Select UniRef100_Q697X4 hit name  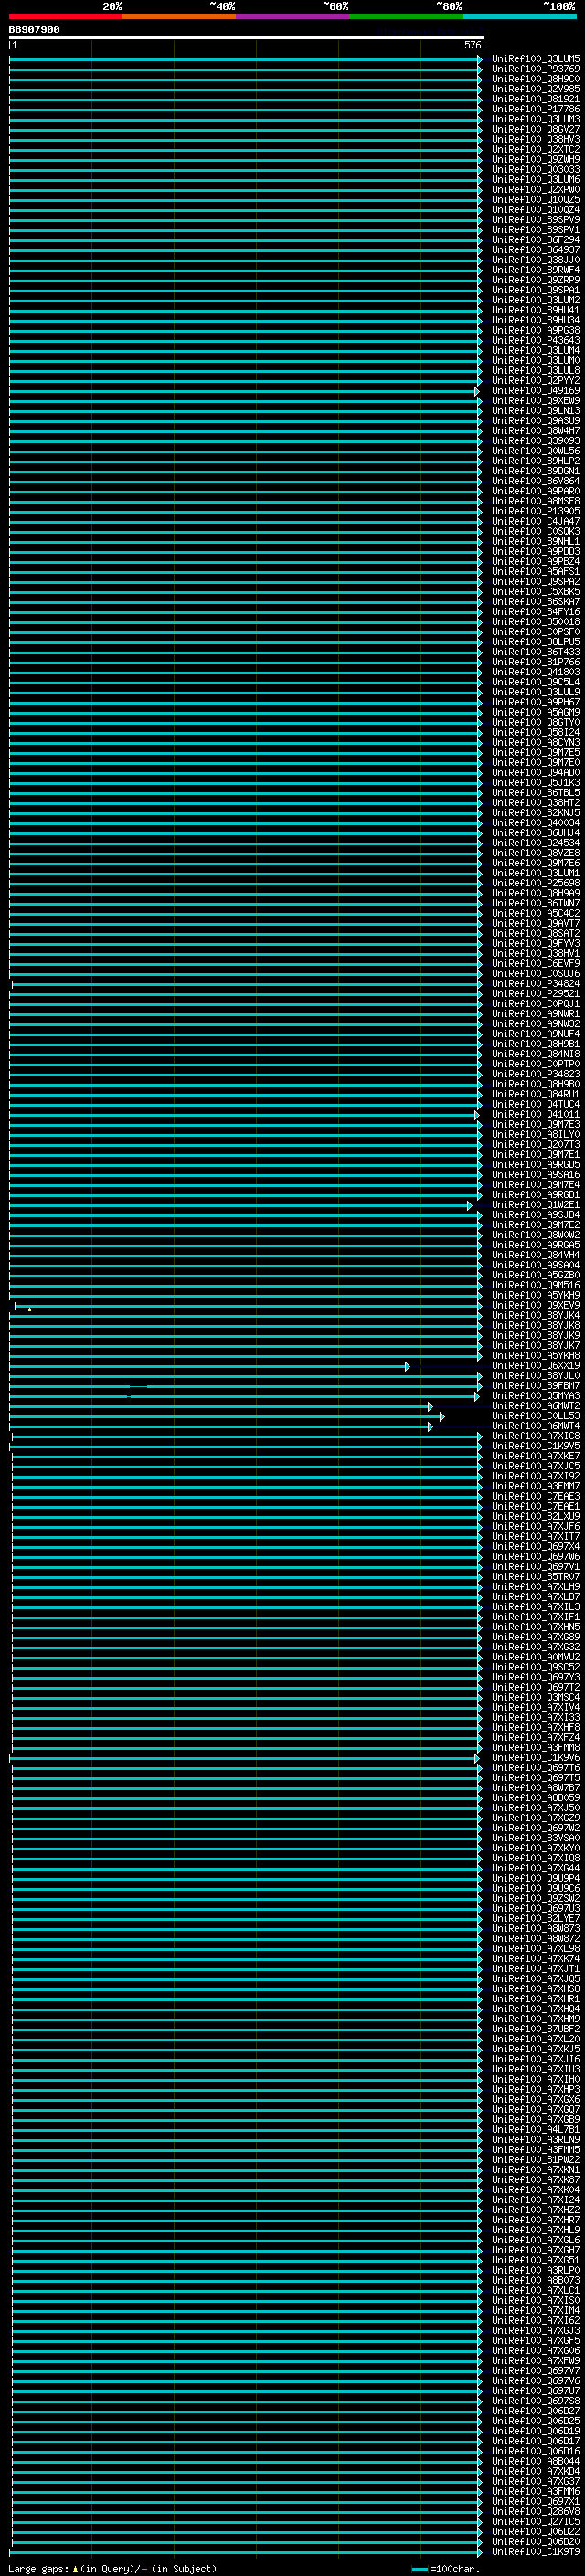click(x=536, y=1547)
